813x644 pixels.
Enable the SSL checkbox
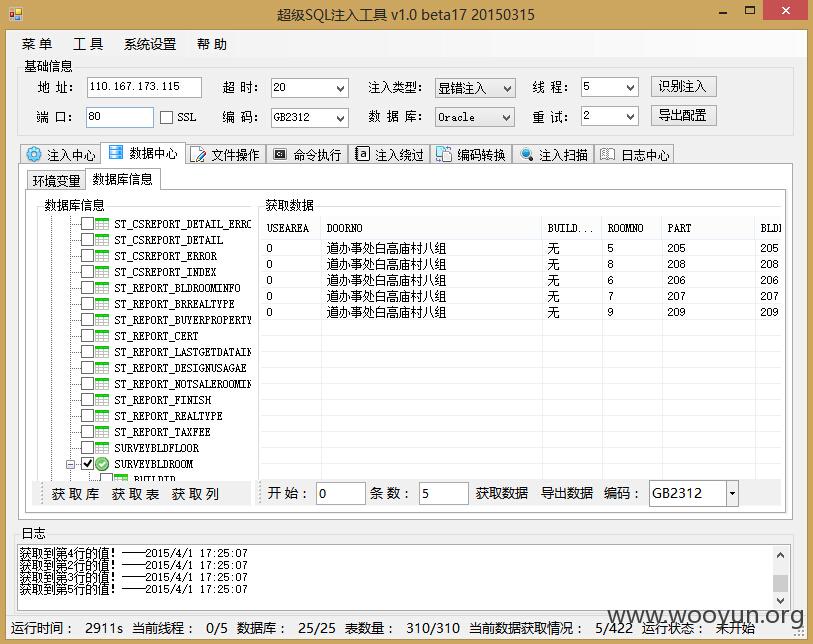point(166,118)
